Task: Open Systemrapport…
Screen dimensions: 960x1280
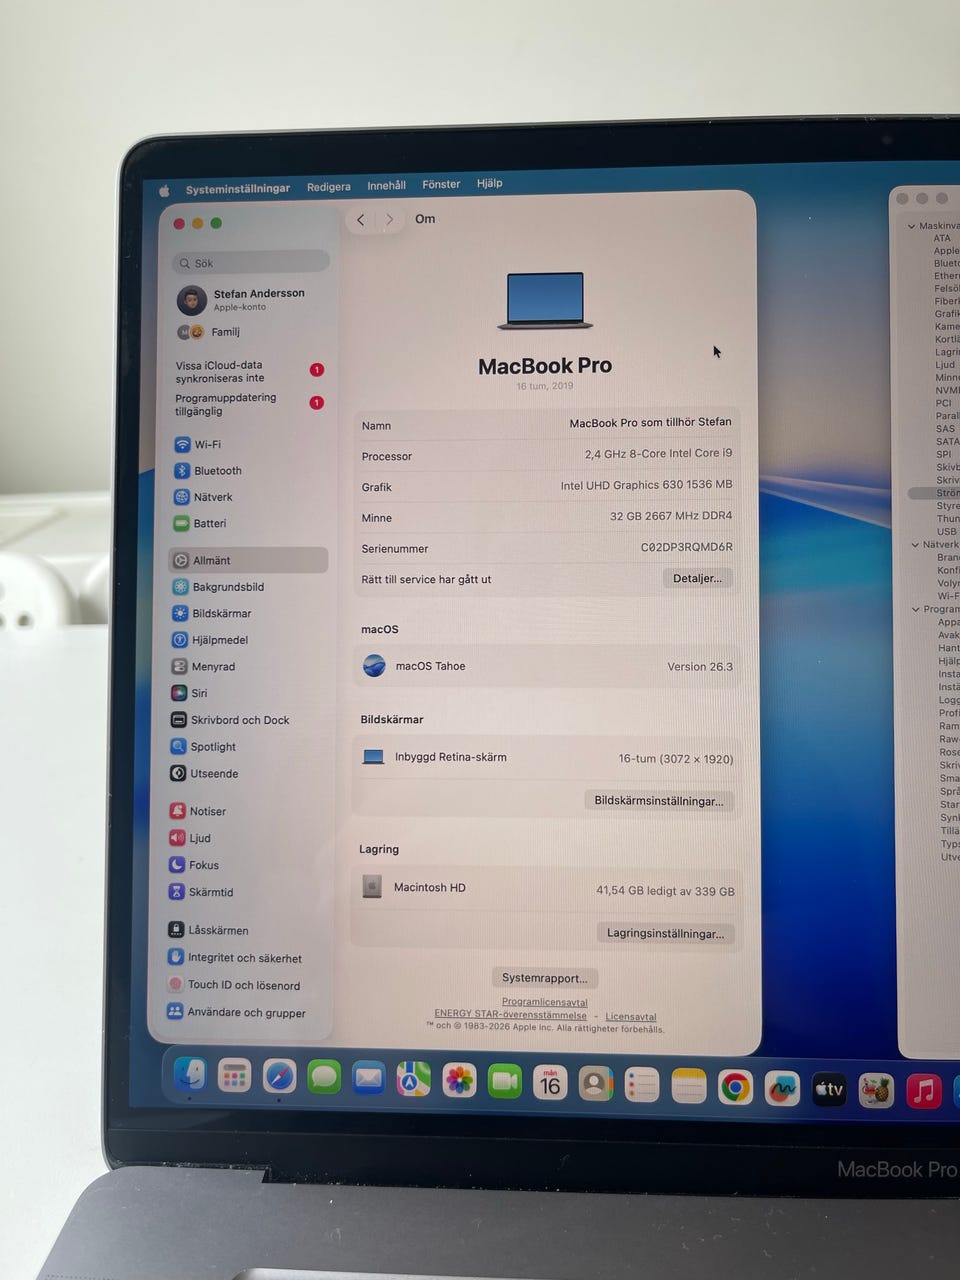Action: click(x=545, y=978)
